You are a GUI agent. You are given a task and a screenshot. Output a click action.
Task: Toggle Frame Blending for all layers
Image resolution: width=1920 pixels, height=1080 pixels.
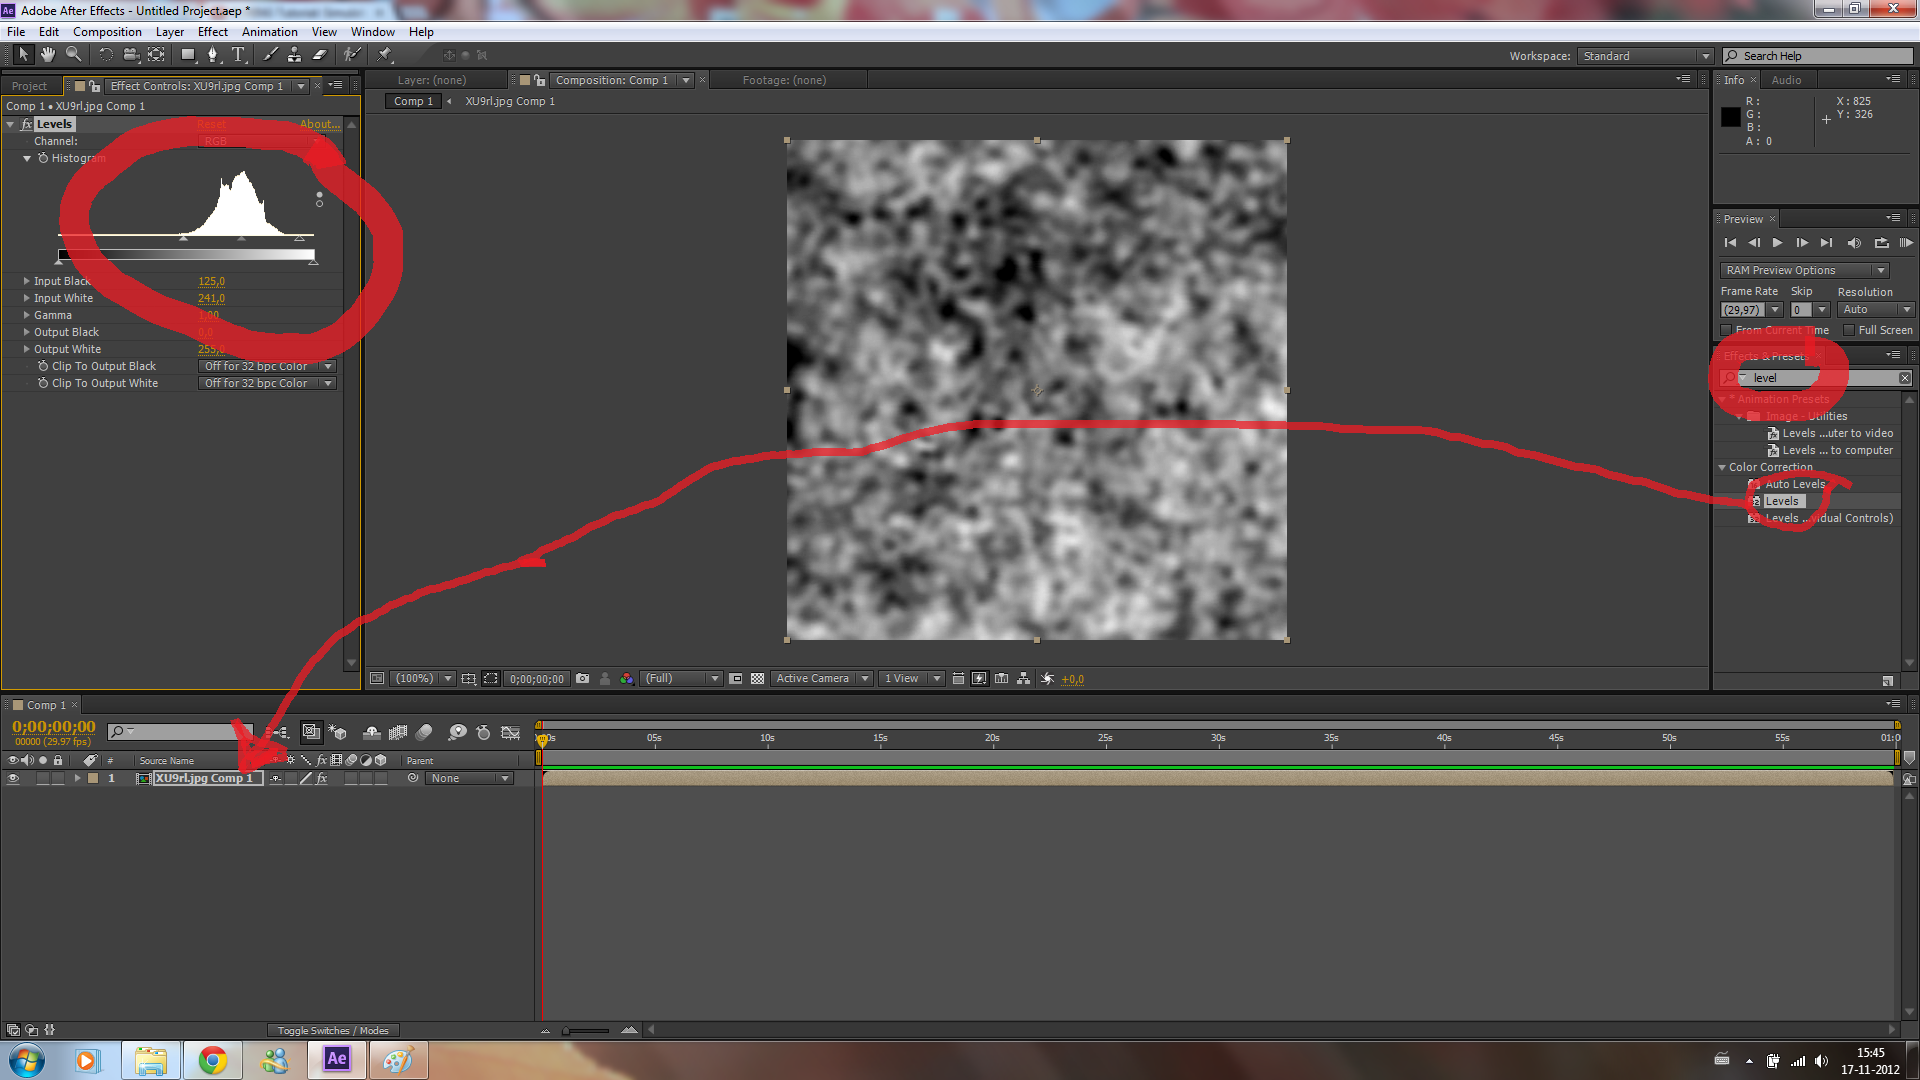(398, 732)
